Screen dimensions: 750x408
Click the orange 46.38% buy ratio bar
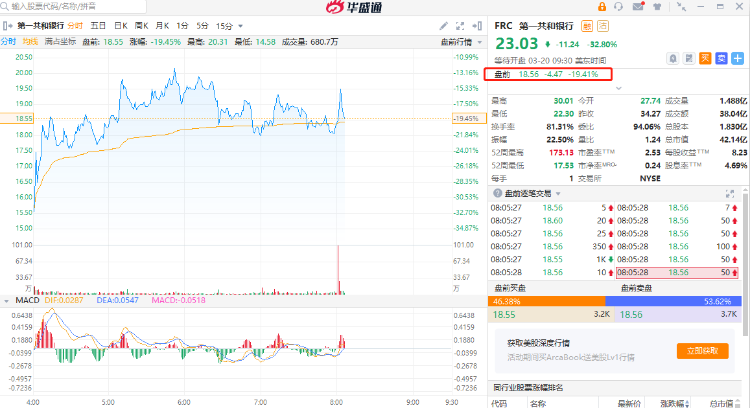click(547, 301)
